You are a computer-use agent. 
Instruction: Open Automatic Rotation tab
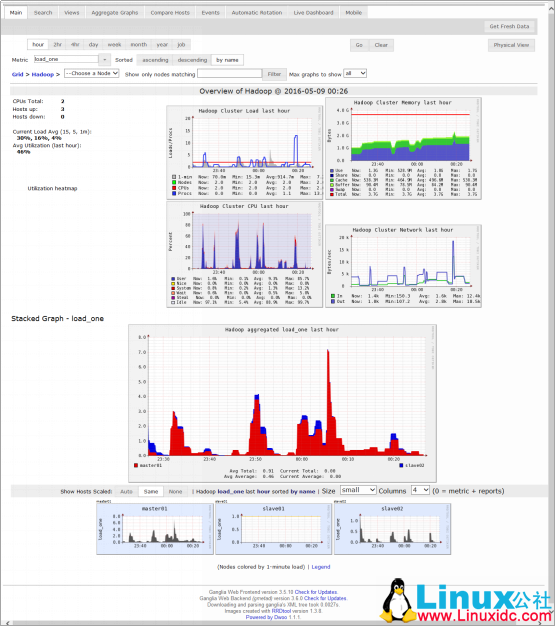[257, 13]
